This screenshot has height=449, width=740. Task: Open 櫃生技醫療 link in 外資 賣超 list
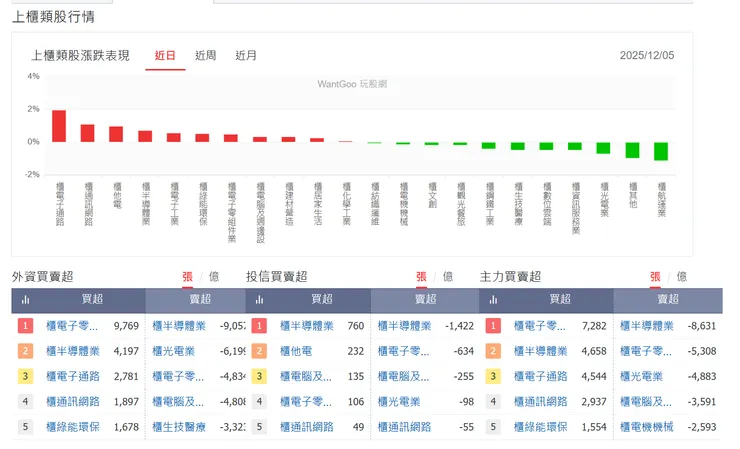pyautogui.click(x=179, y=427)
